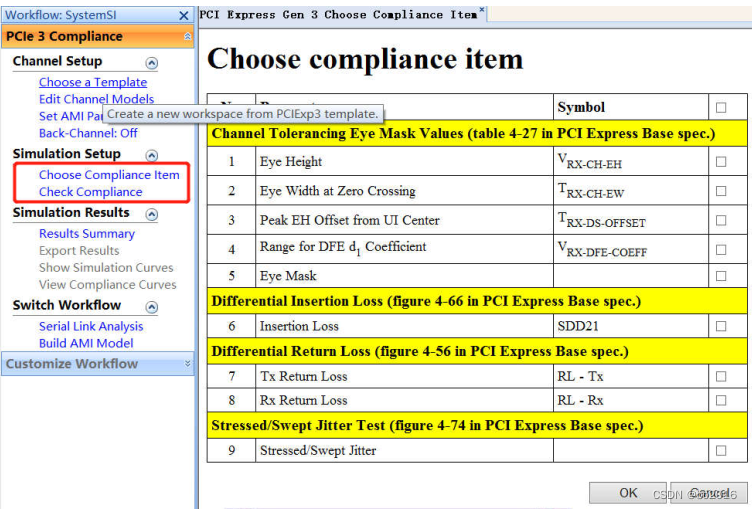Enable the Eye Width at Zero Crossing checkbox
This screenshot has height=509, width=752.
click(721, 191)
